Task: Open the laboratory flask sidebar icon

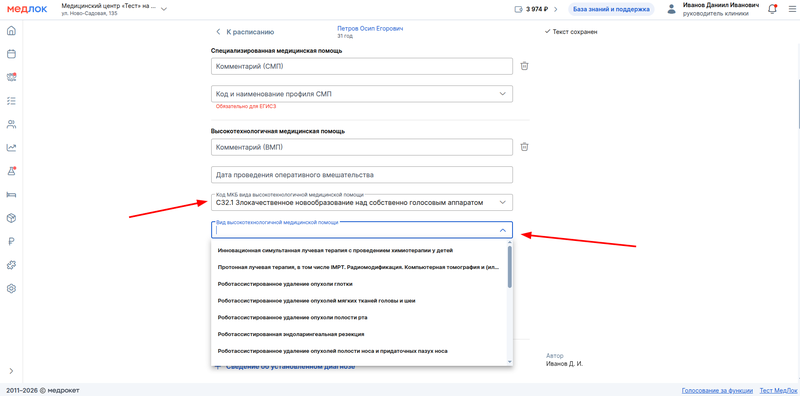Action: click(11, 171)
